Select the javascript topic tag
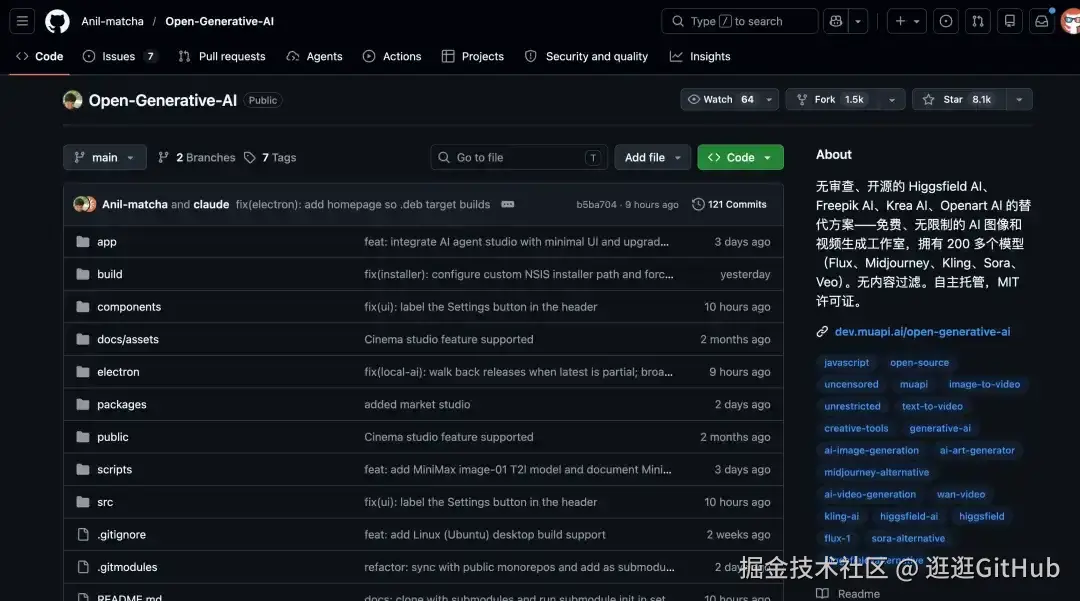This screenshot has height=601, width=1080. pos(847,363)
